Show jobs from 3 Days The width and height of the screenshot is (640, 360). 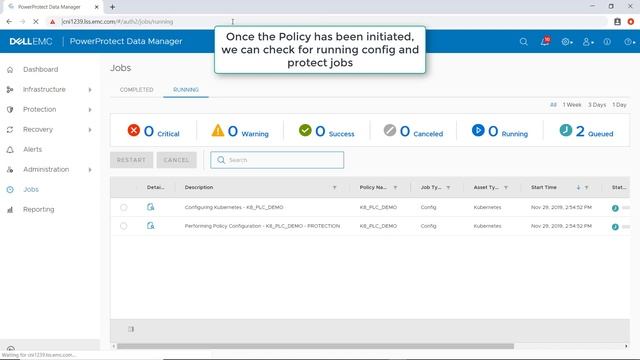pos(597,105)
